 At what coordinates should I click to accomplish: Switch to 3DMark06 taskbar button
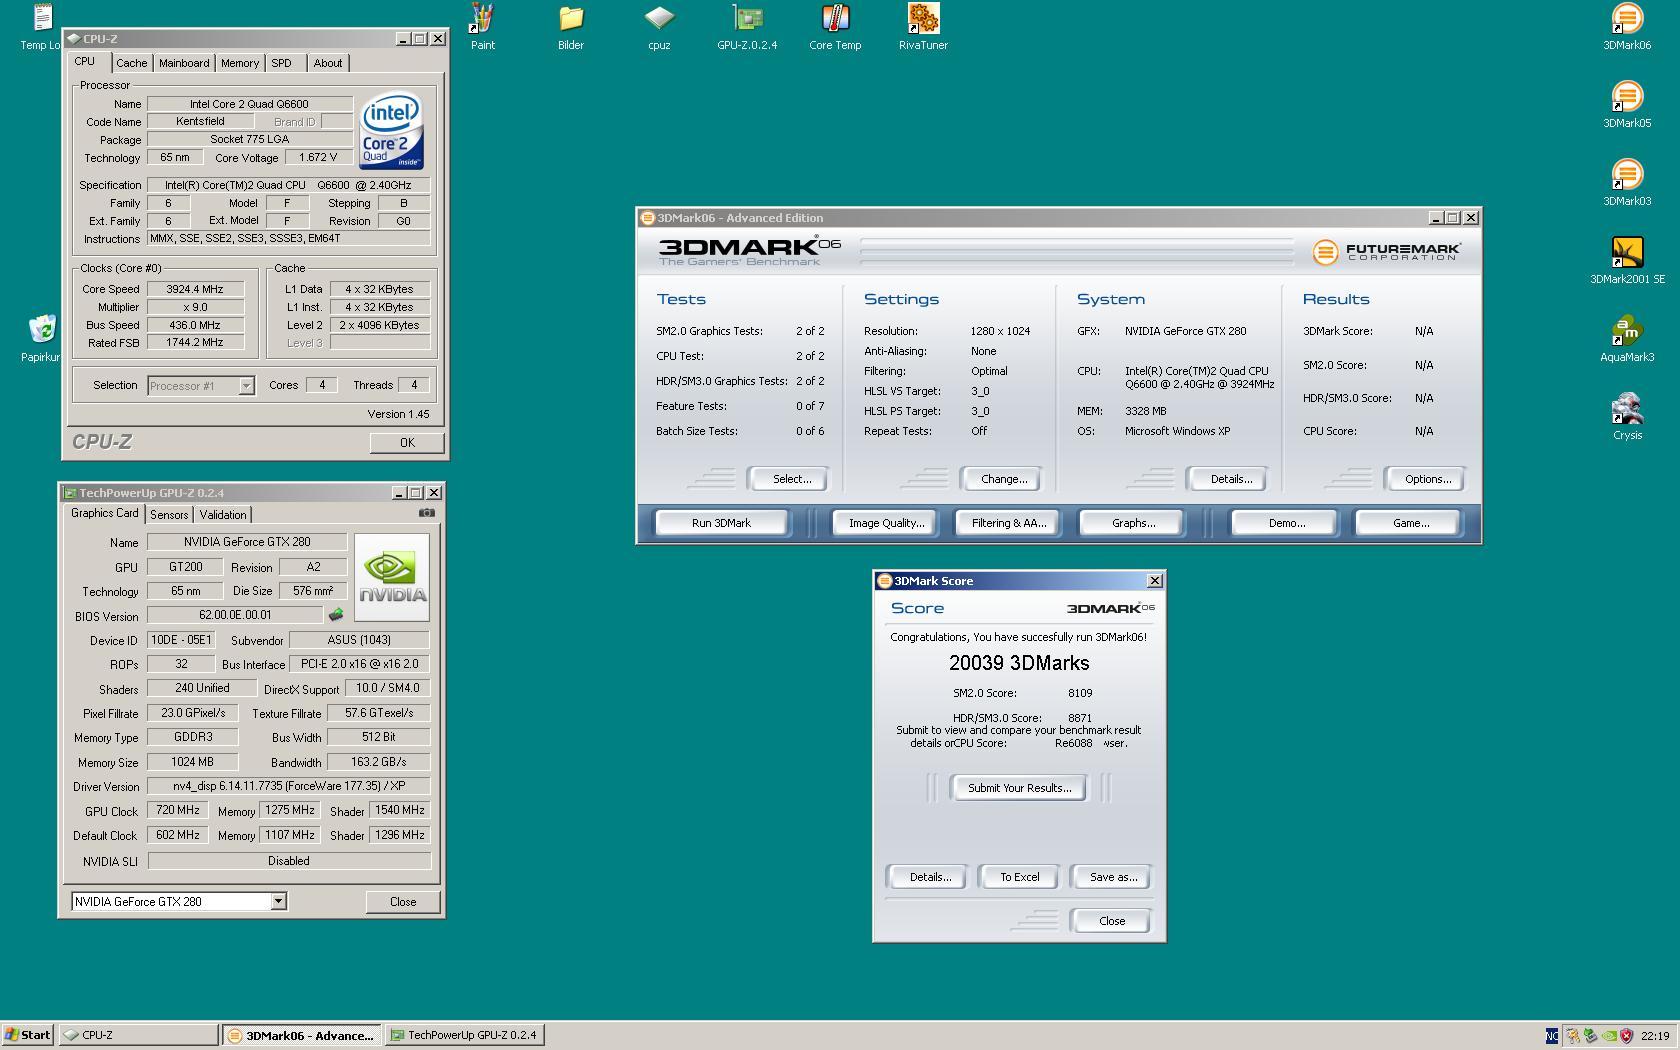coord(302,1035)
